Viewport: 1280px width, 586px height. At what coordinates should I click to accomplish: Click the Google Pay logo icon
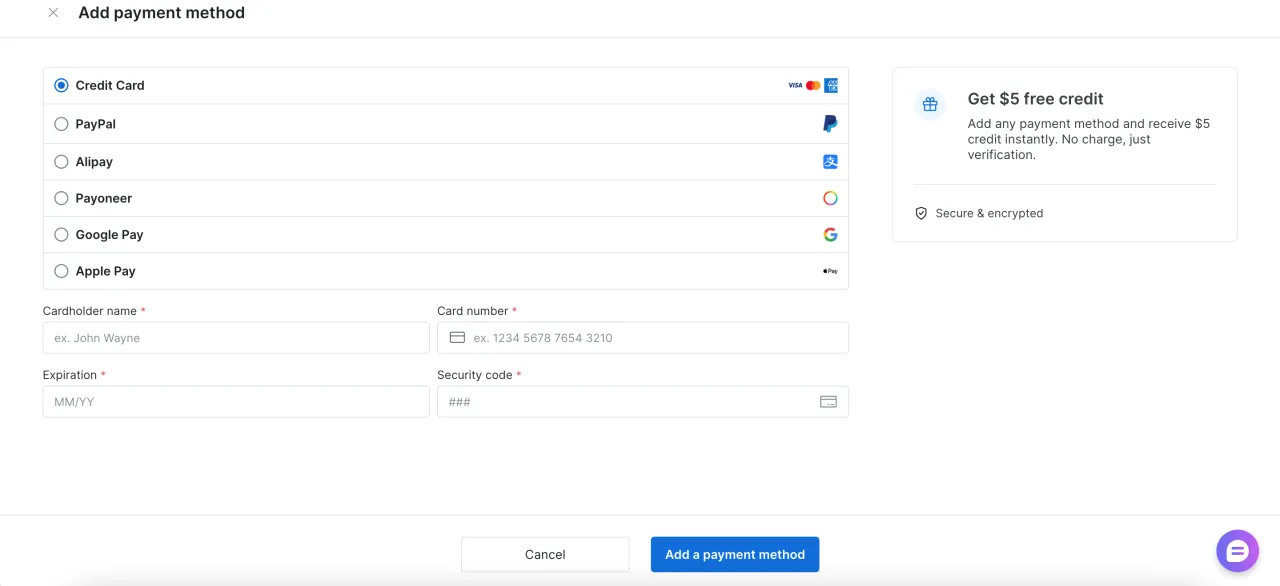tap(830, 235)
